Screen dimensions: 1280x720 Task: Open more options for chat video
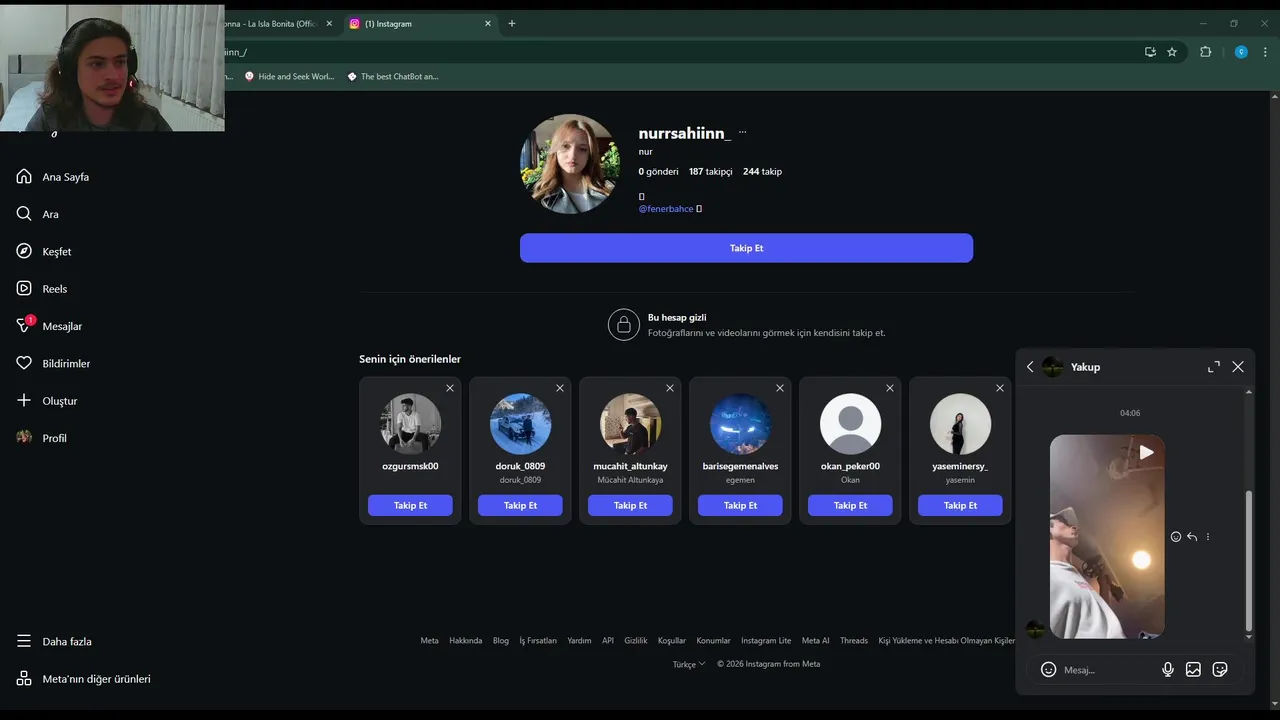[1208, 537]
